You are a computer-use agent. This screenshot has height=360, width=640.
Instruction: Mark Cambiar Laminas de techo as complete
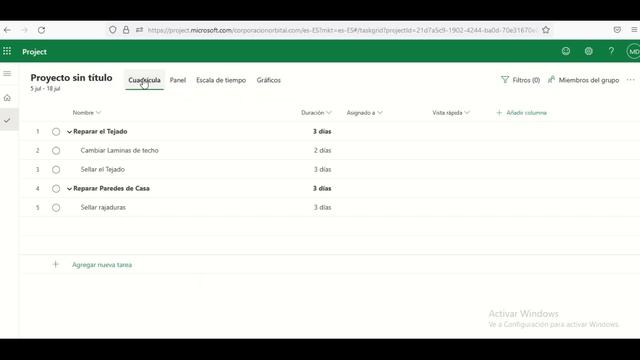[x=56, y=151]
